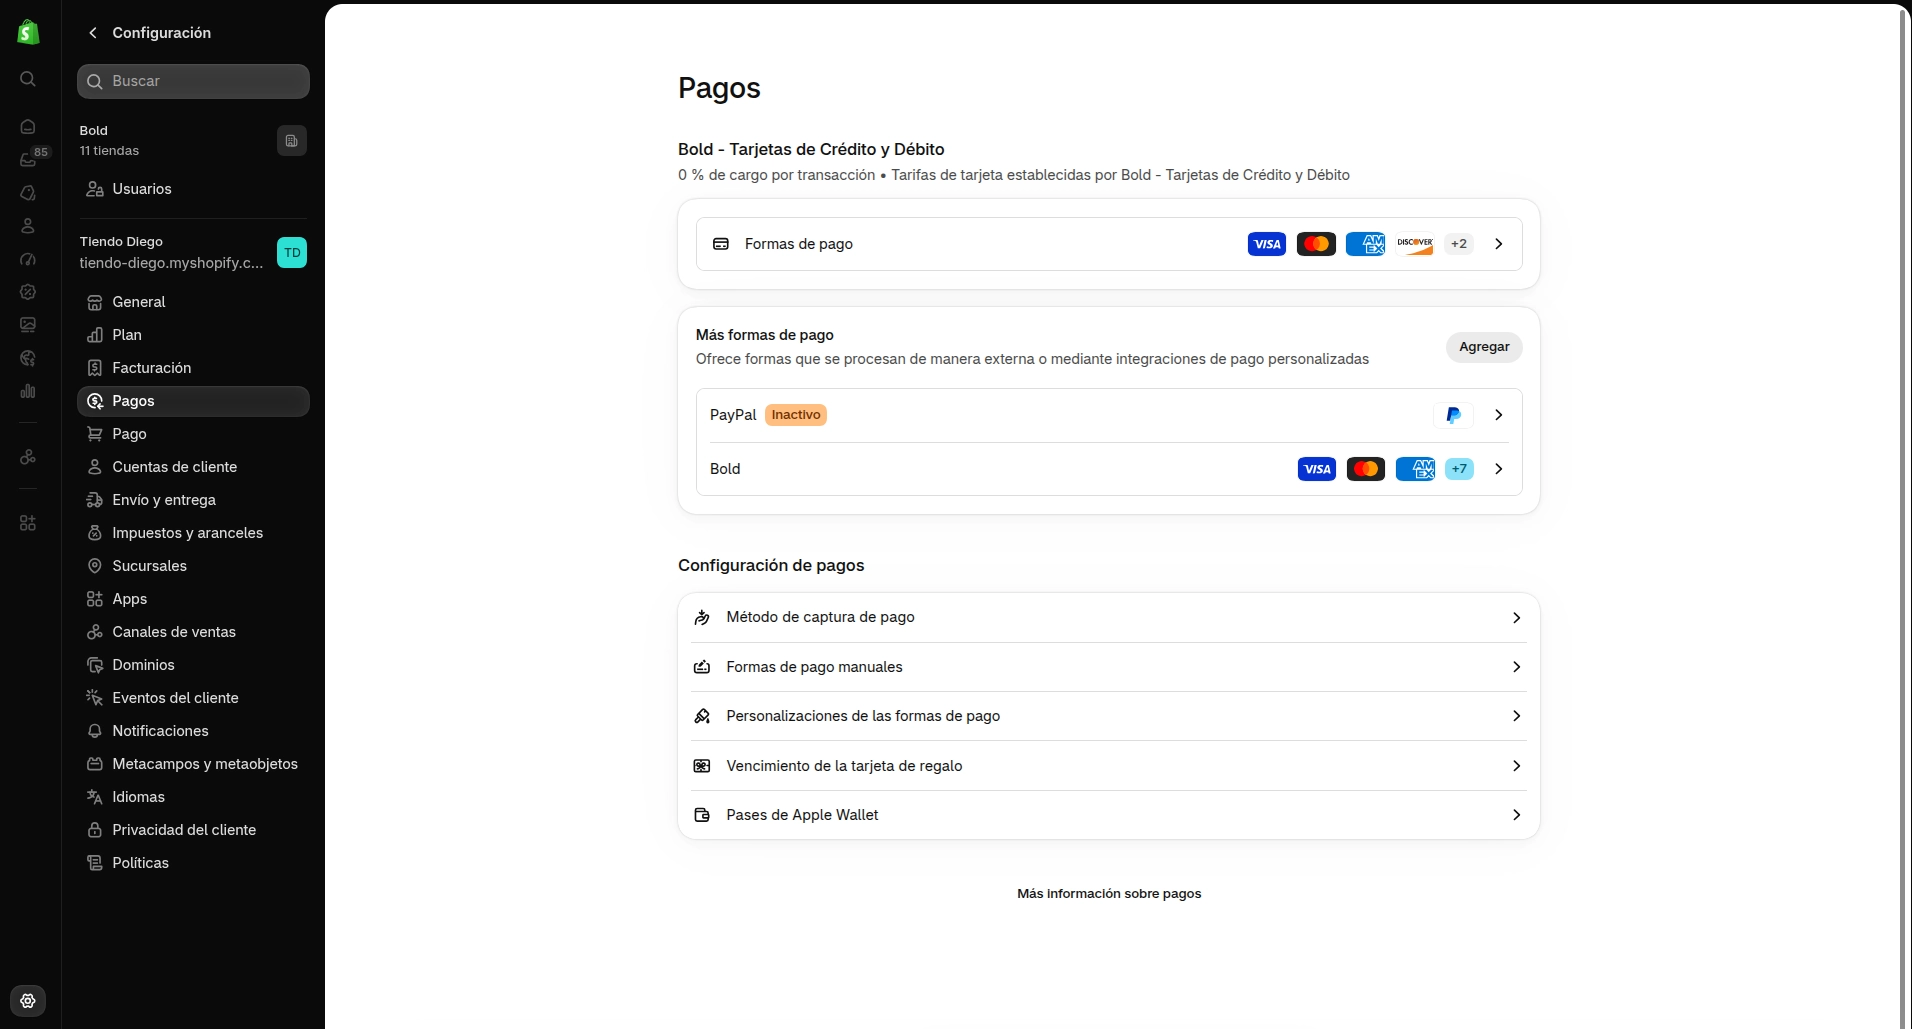
Task: Open the Customers person icon in the rail
Action: coord(28,226)
